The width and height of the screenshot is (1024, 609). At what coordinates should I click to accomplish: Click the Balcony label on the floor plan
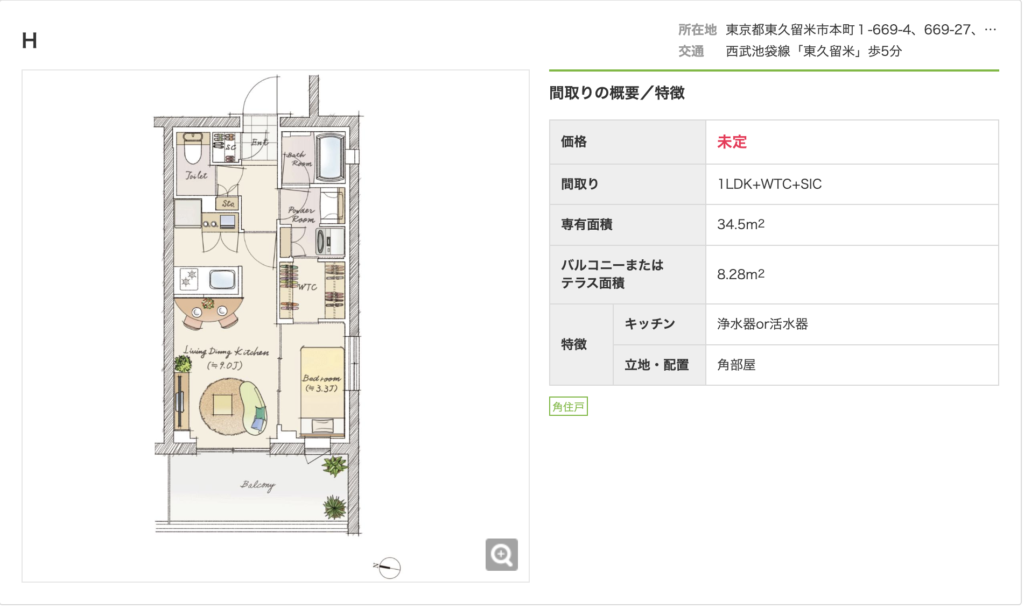tap(257, 486)
